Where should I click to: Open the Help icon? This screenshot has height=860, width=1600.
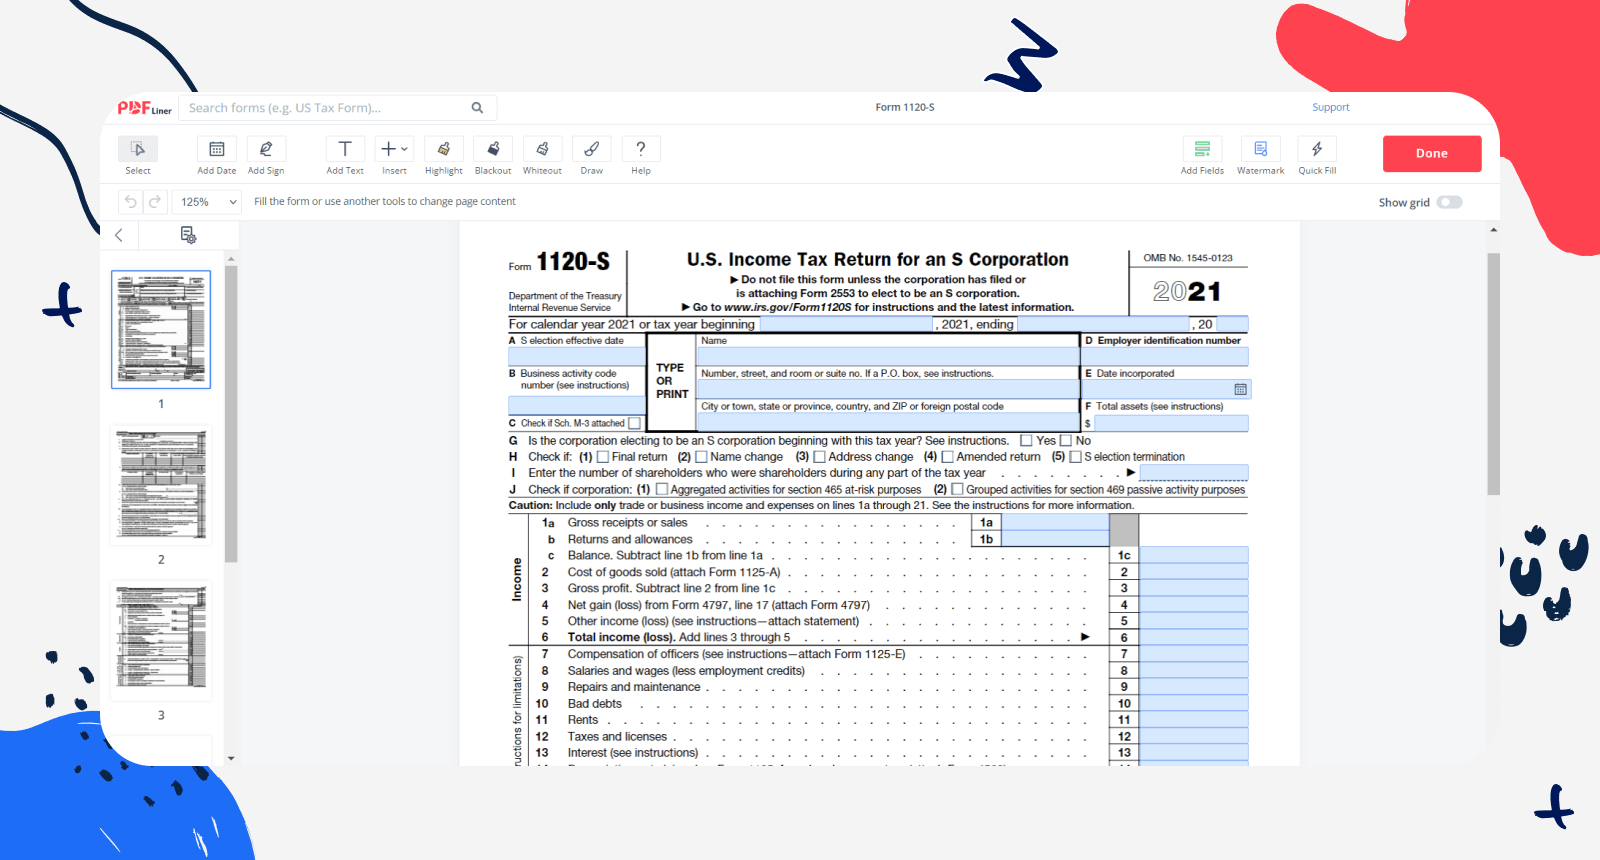point(641,149)
